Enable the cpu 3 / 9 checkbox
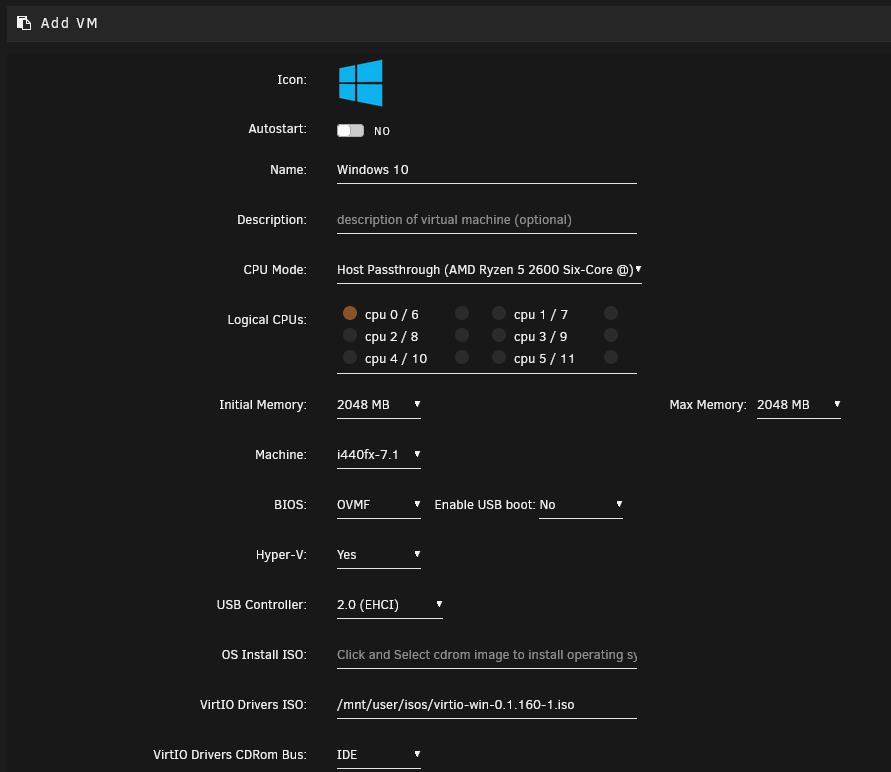The width and height of the screenshot is (891, 772). (x=499, y=335)
